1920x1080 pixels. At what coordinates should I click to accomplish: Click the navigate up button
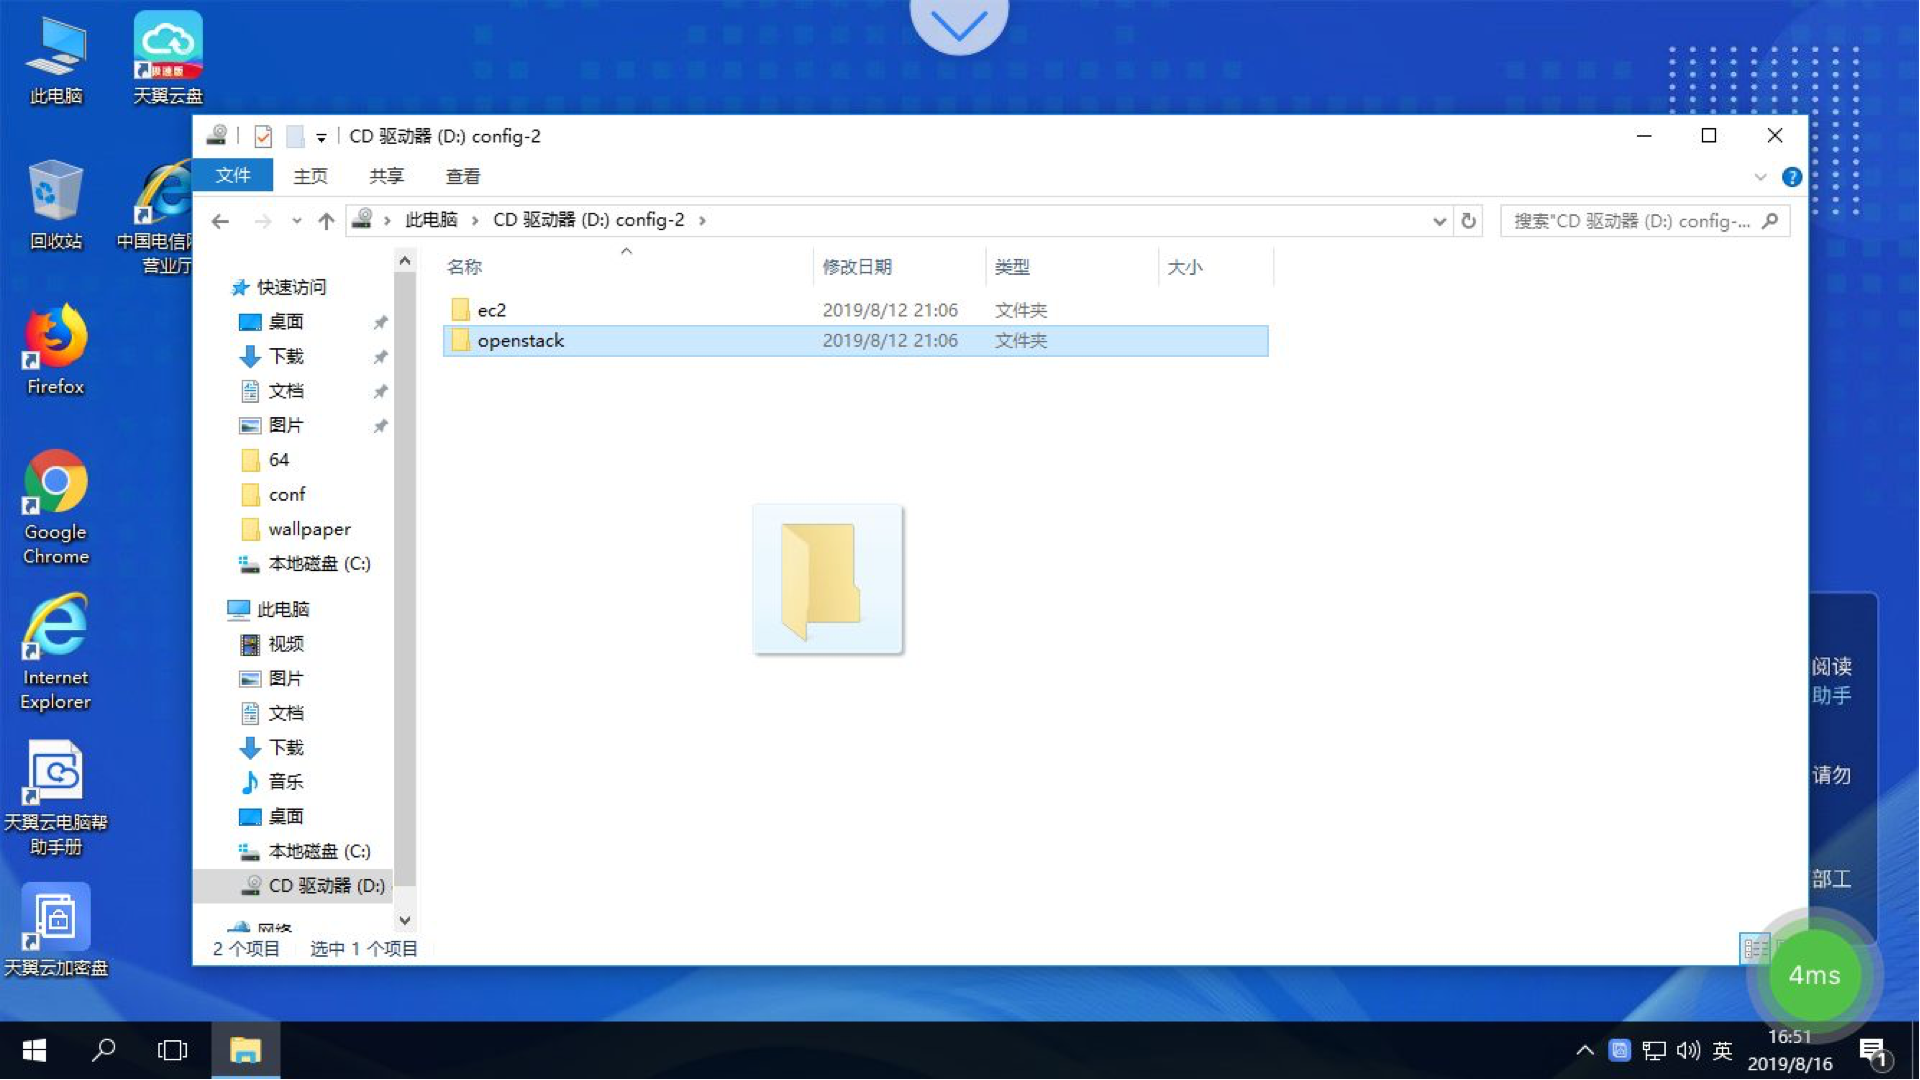coord(328,220)
